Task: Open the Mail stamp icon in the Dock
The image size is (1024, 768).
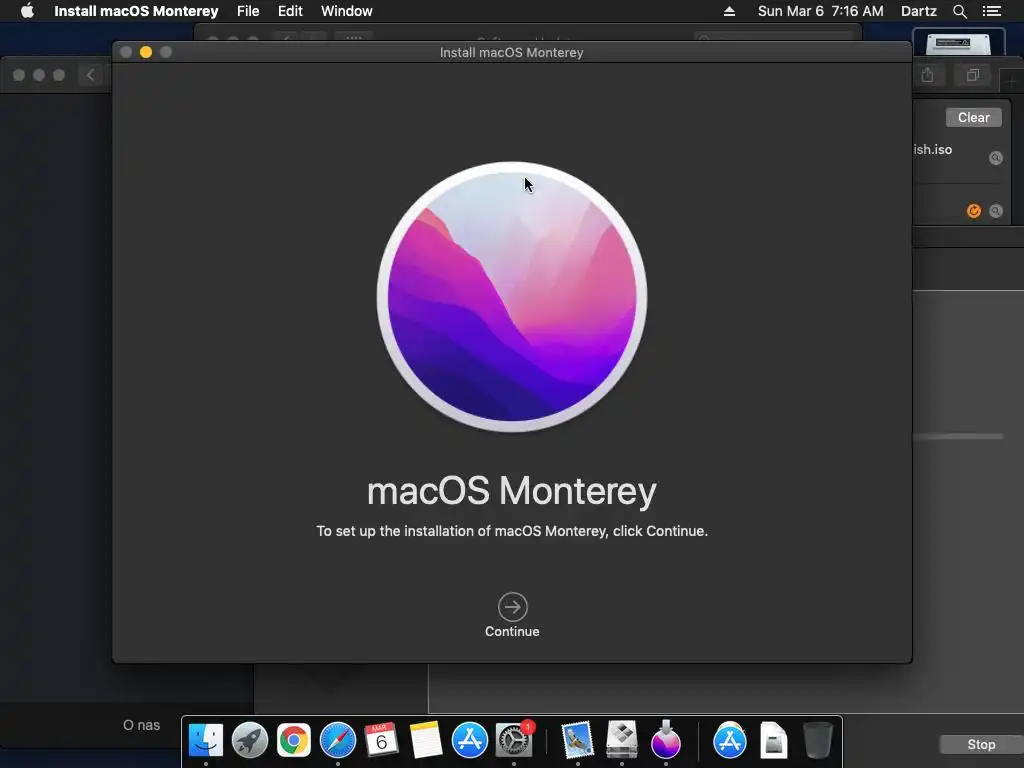Action: [x=577, y=741]
